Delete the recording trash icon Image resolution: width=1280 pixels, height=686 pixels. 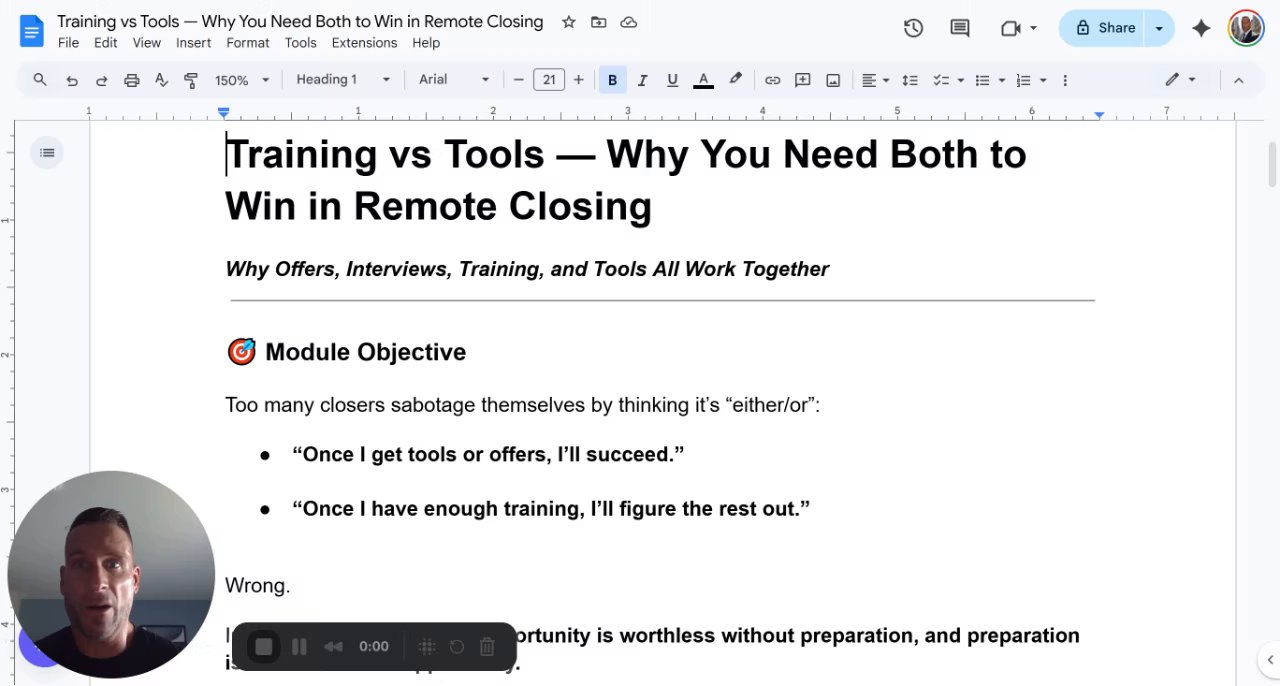(487, 647)
